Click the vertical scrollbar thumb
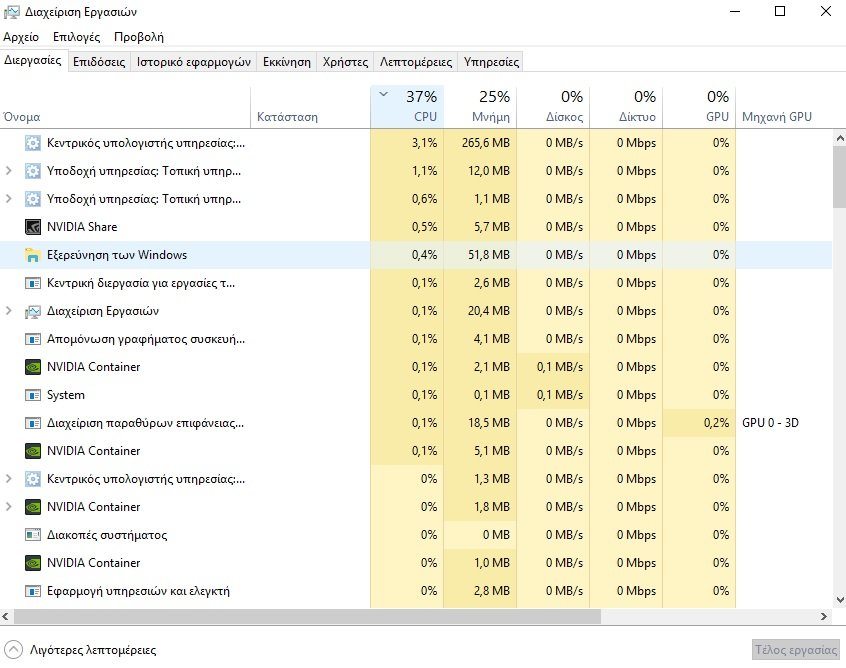846x668 pixels. coord(840,177)
